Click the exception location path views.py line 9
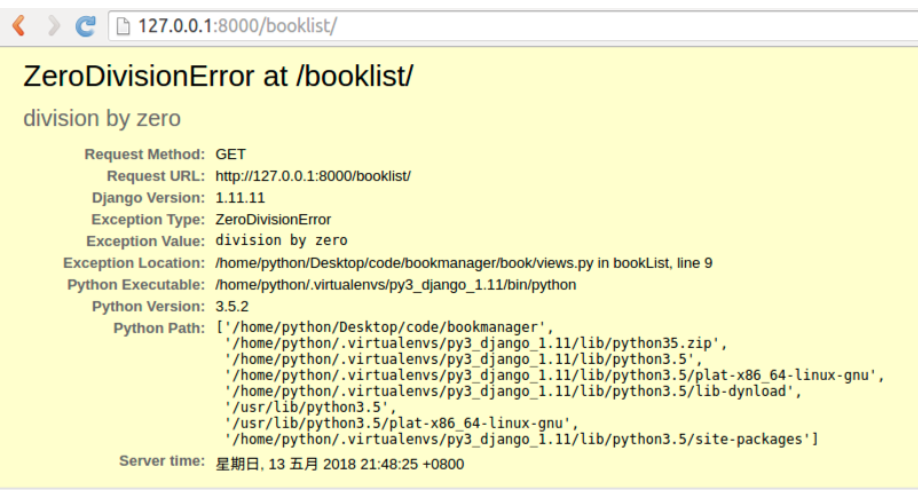 pos(464,263)
